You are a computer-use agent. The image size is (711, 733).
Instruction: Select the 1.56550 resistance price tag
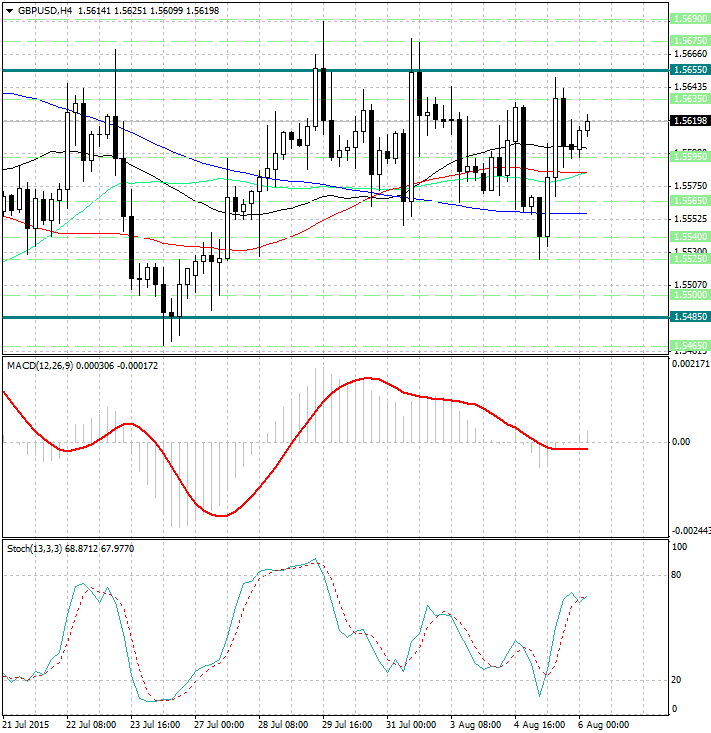pos(690,70)
